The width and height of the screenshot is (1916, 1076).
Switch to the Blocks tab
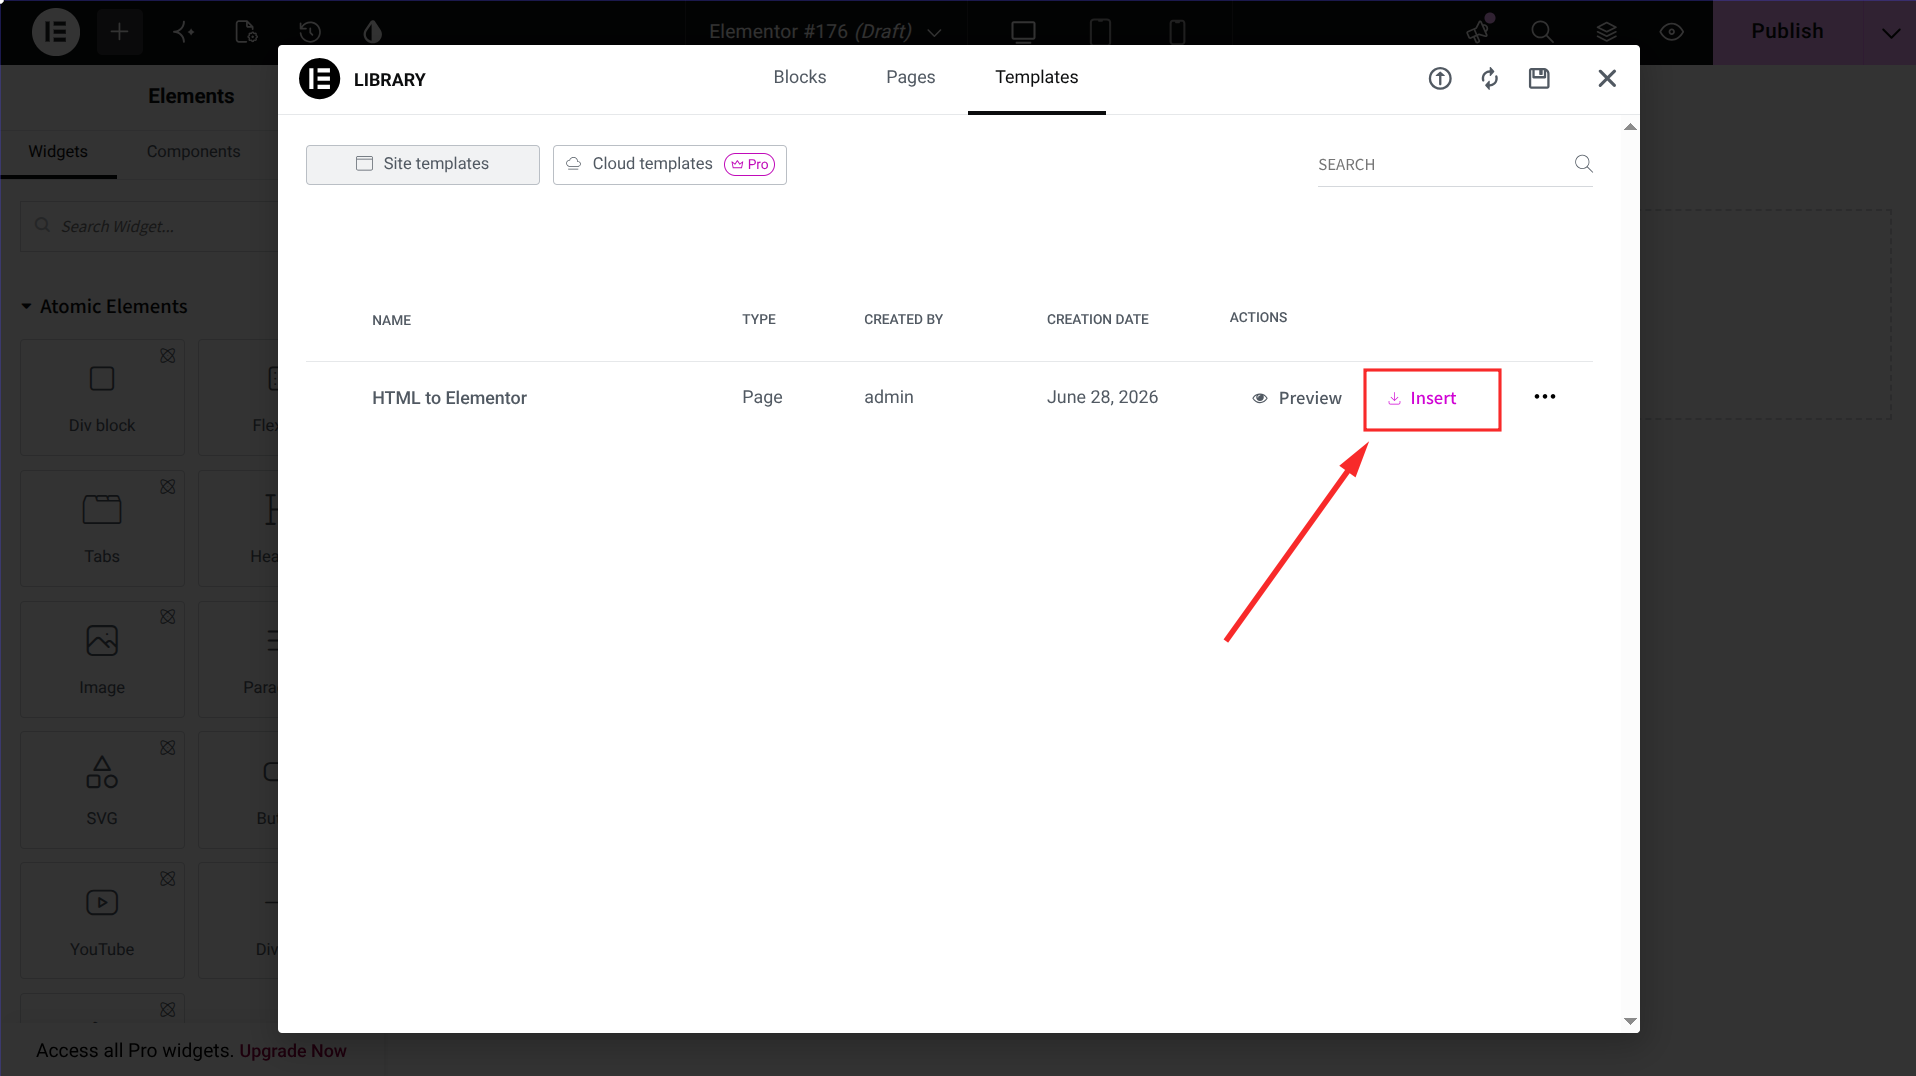coord(800,78)
